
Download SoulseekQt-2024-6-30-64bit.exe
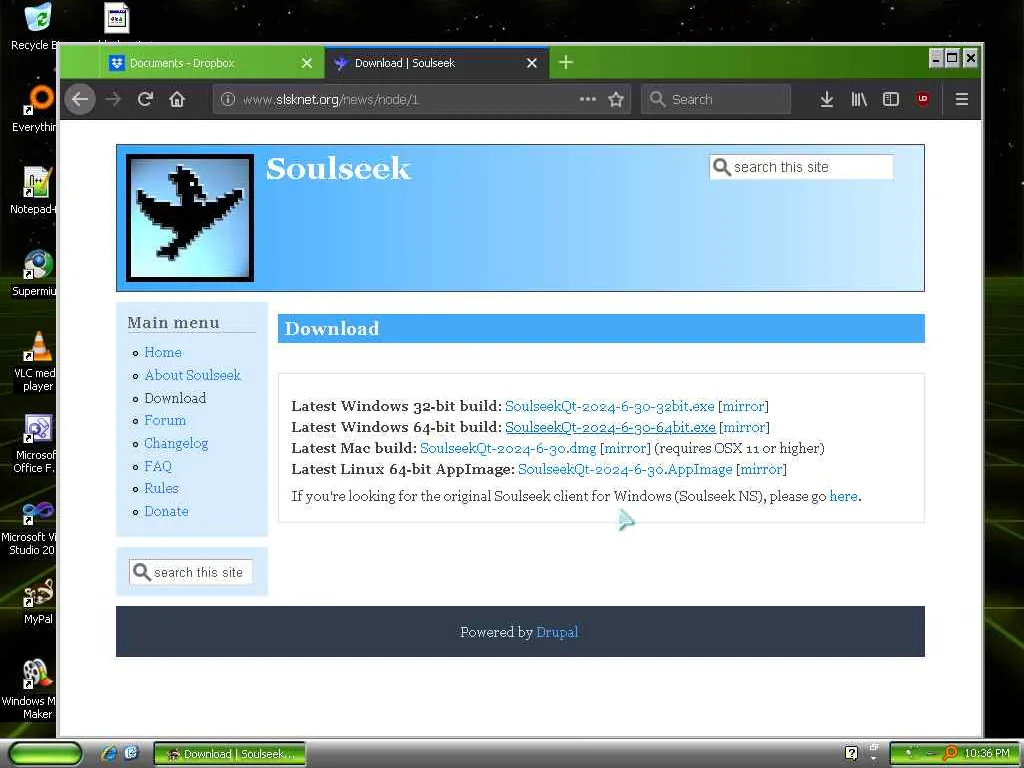pyautogui.click(x=610, y=427)
